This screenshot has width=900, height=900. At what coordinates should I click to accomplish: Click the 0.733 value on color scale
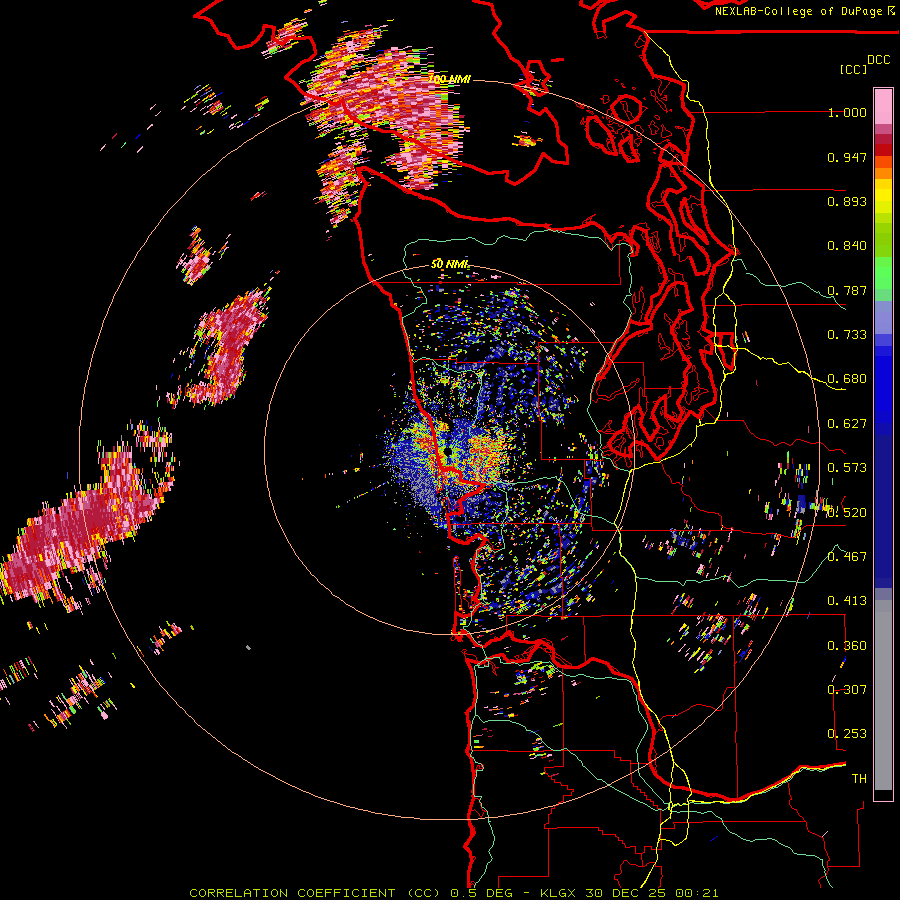[847, 335]
